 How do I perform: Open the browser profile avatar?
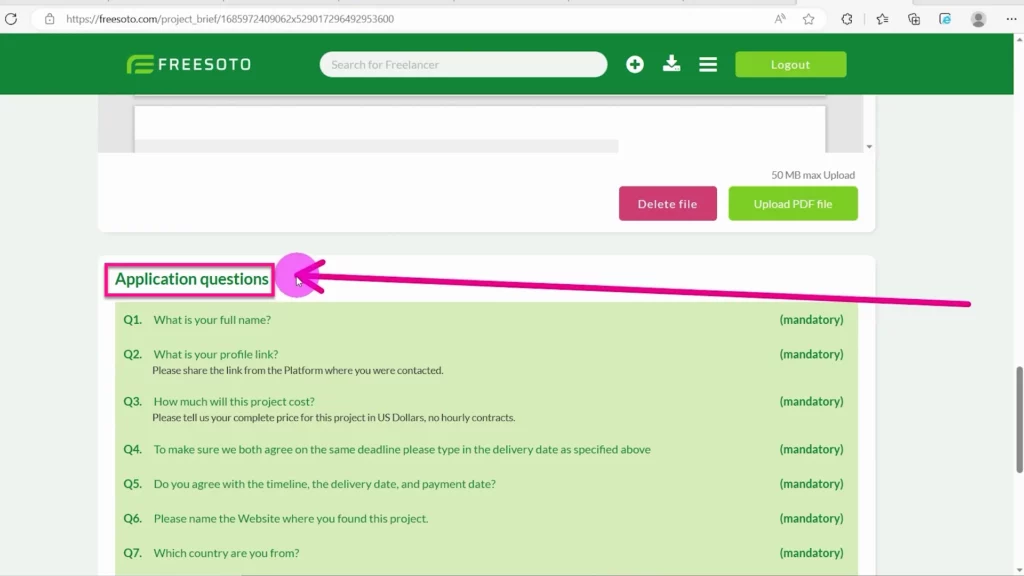(x=978, y=19)
